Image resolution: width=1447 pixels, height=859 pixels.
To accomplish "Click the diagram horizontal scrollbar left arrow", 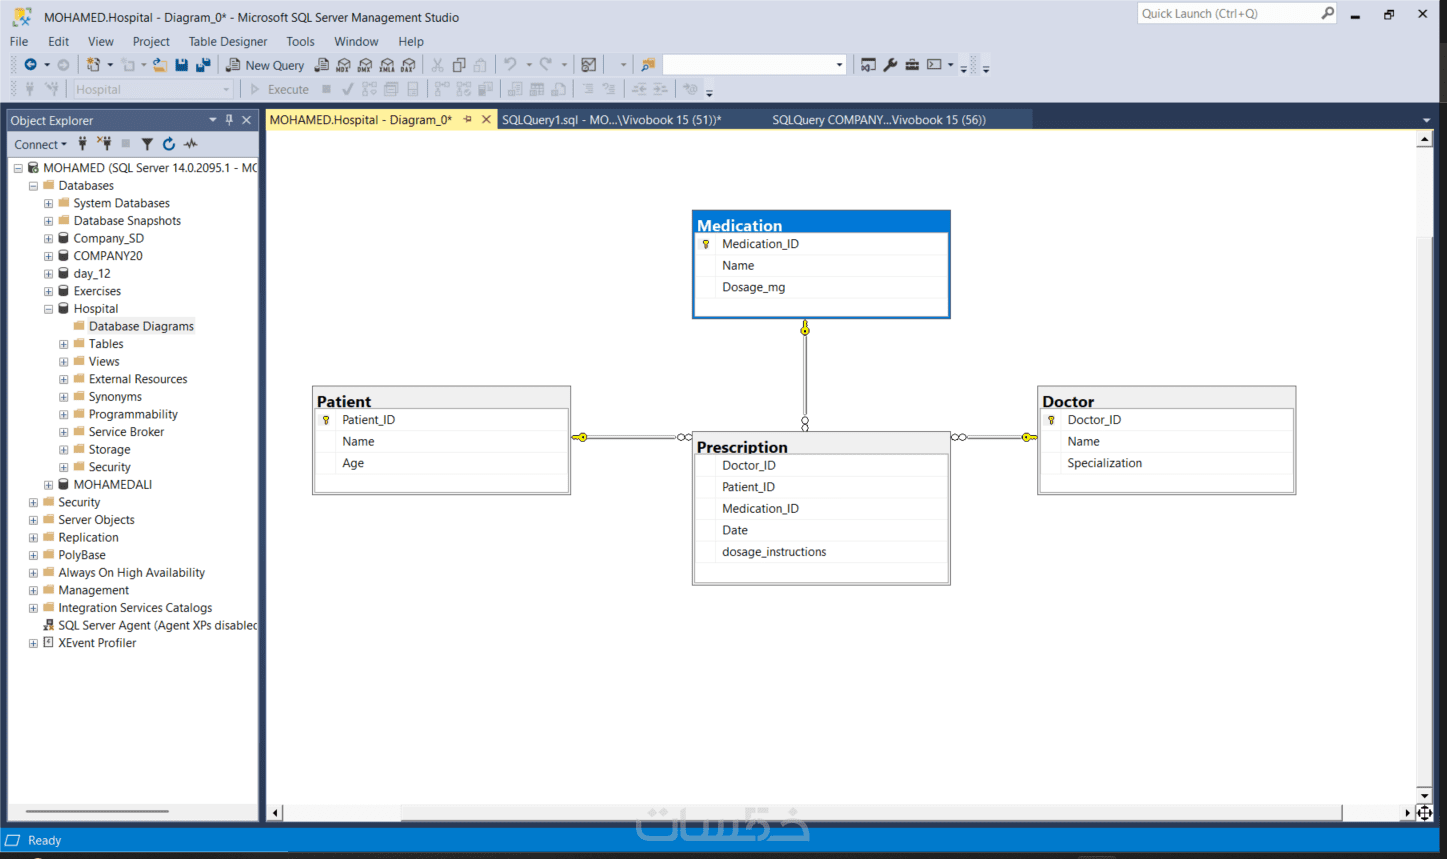I will pos(276,813).
